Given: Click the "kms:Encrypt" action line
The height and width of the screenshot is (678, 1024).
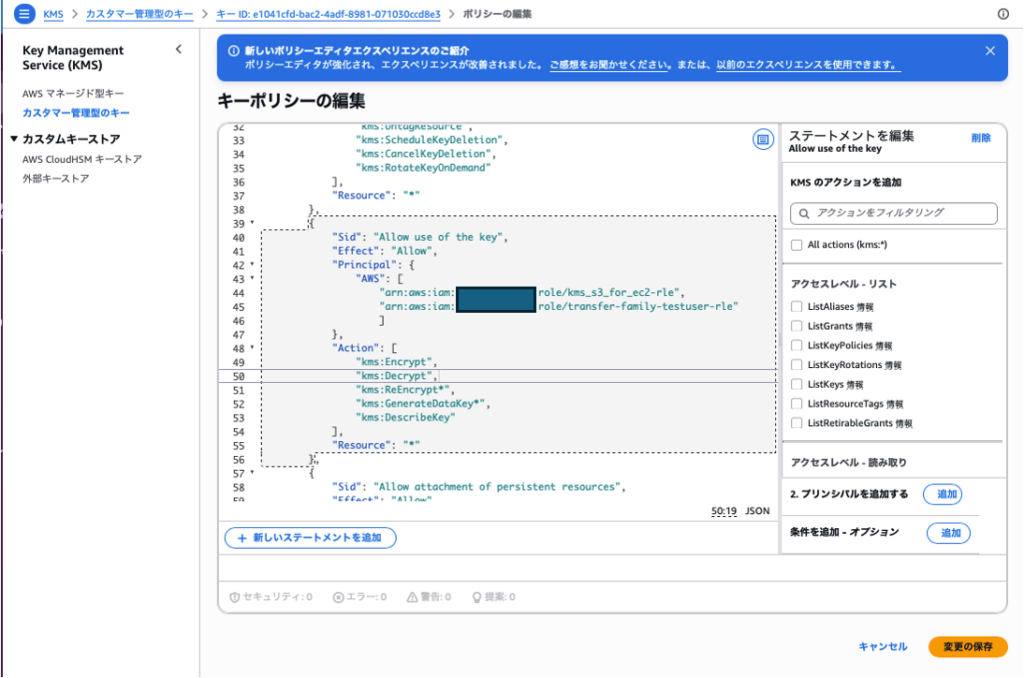Looking at the screenshot, I should pos(396,362).
